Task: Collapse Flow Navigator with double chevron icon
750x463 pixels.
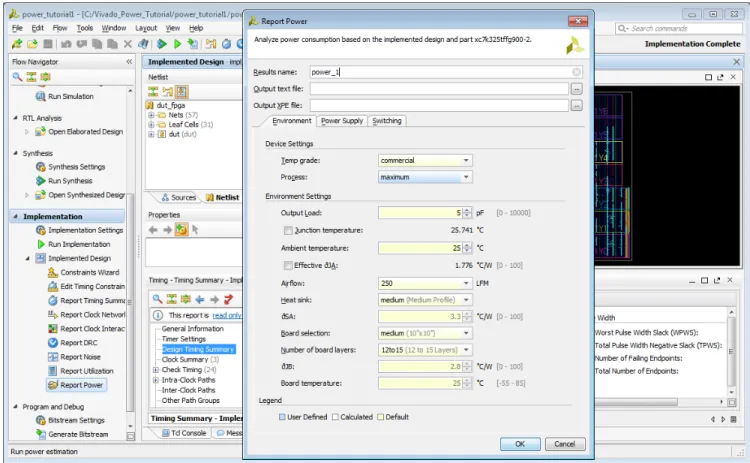Action: coord(129,62)
